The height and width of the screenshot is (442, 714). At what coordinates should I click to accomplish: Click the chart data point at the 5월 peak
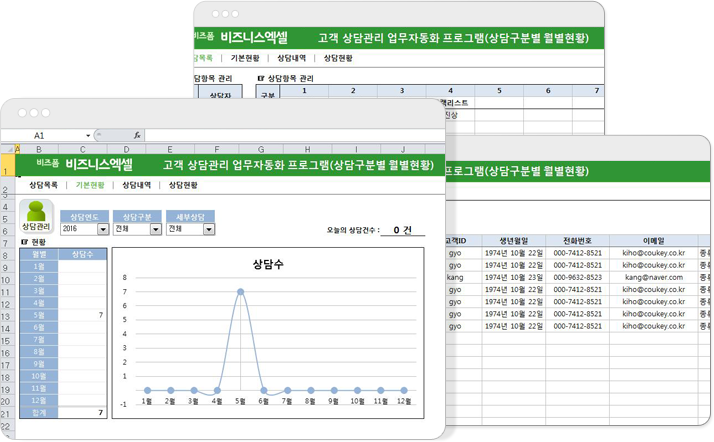pos(240,291)
